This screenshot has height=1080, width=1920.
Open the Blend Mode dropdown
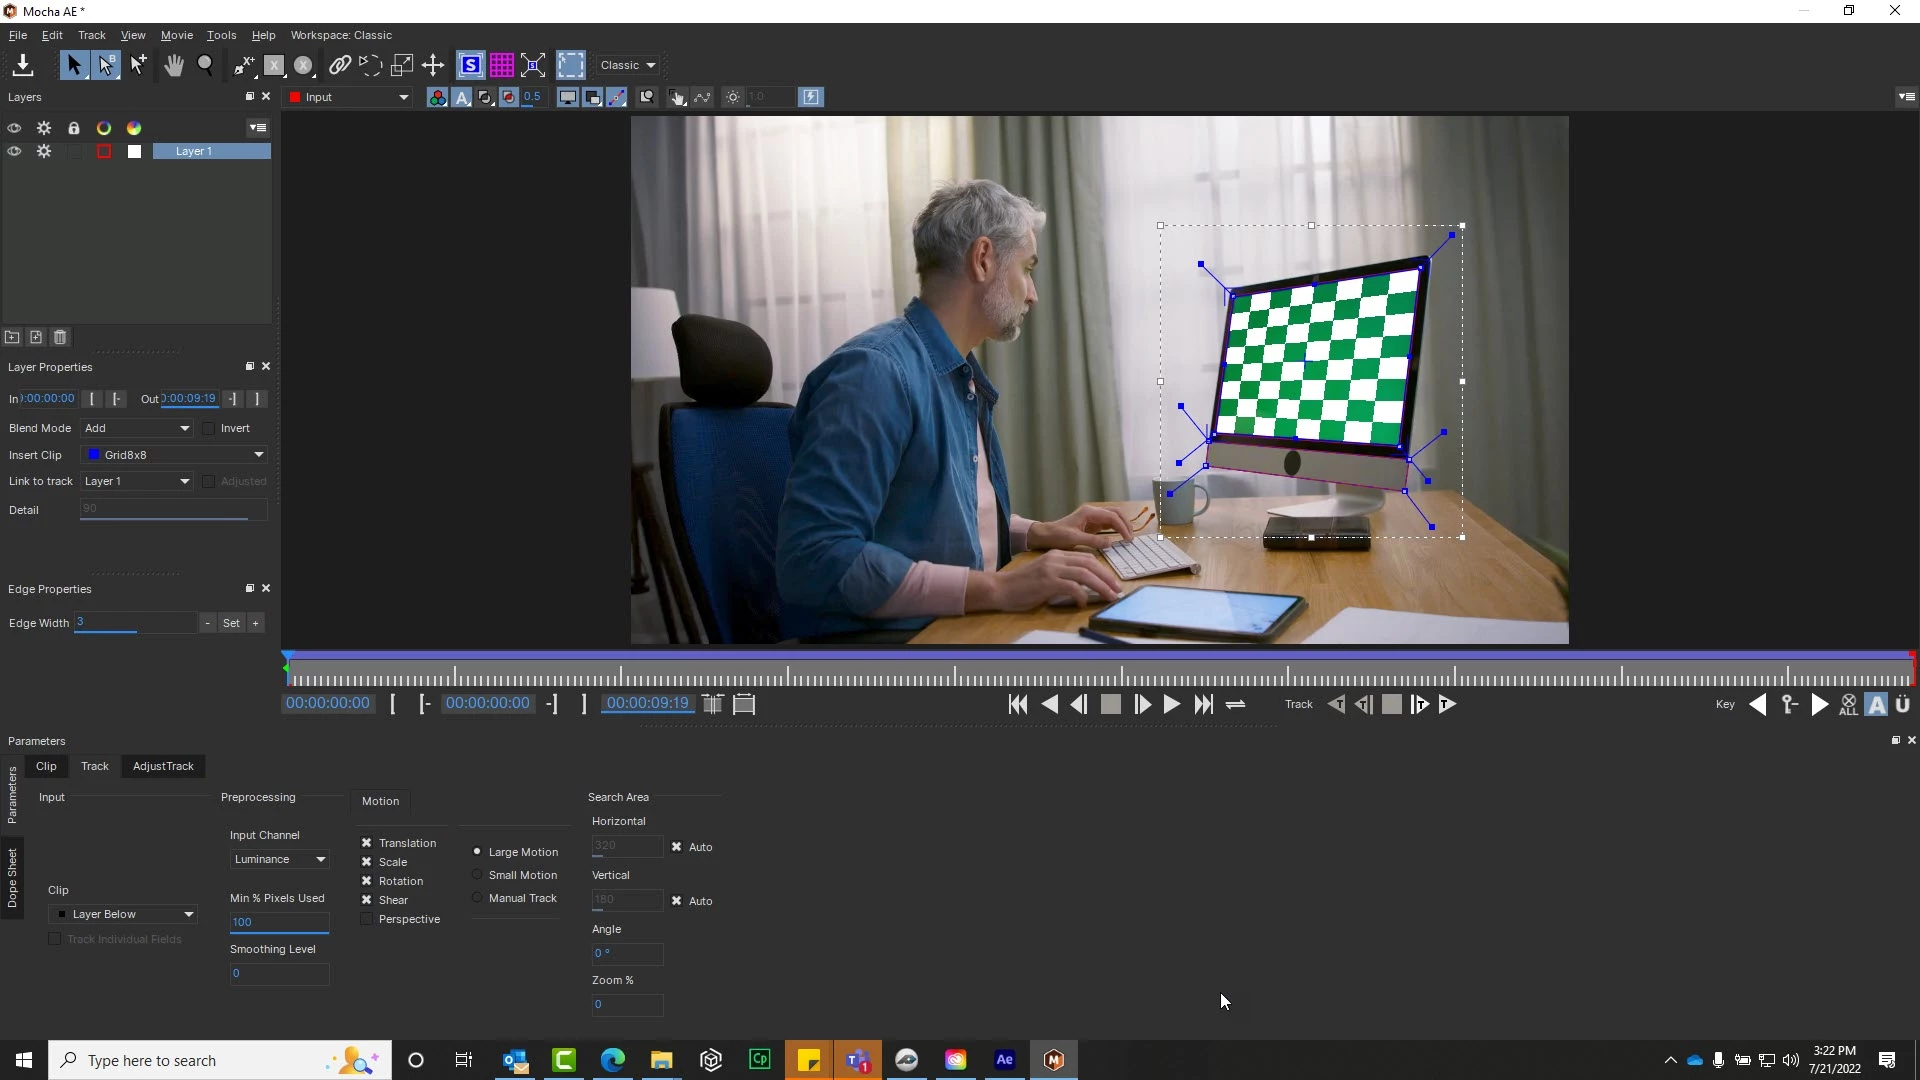[137, 429]
